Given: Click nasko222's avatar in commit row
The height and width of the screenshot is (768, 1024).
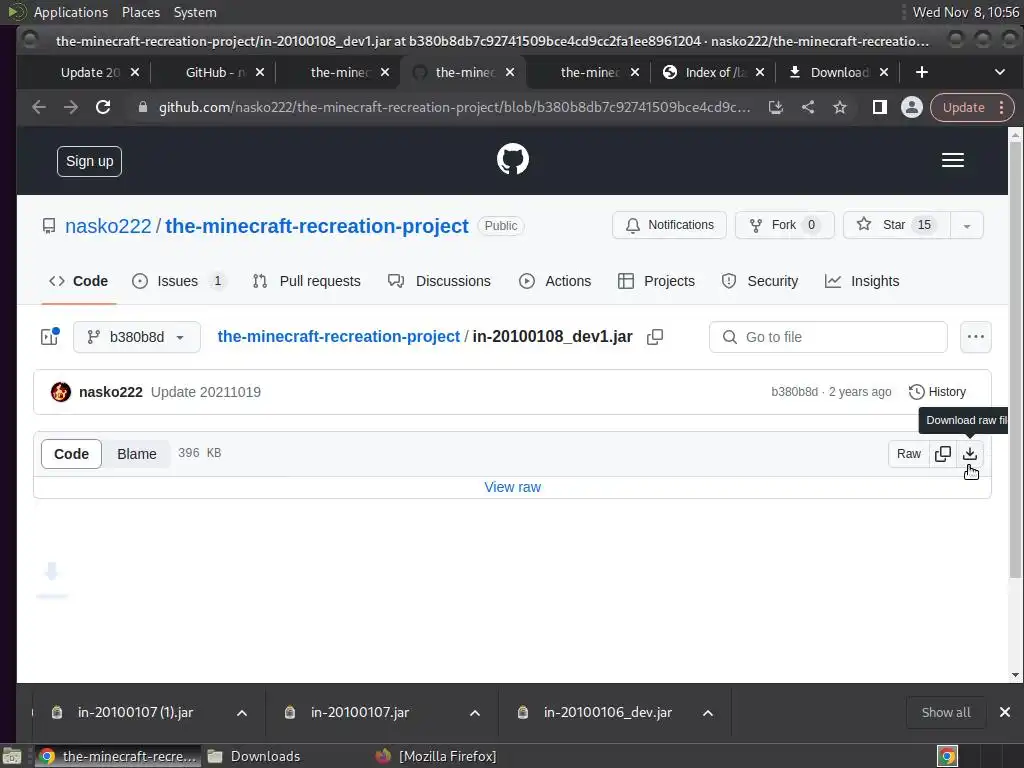Looking at the screenshot, I should click(x=61, y=392).
